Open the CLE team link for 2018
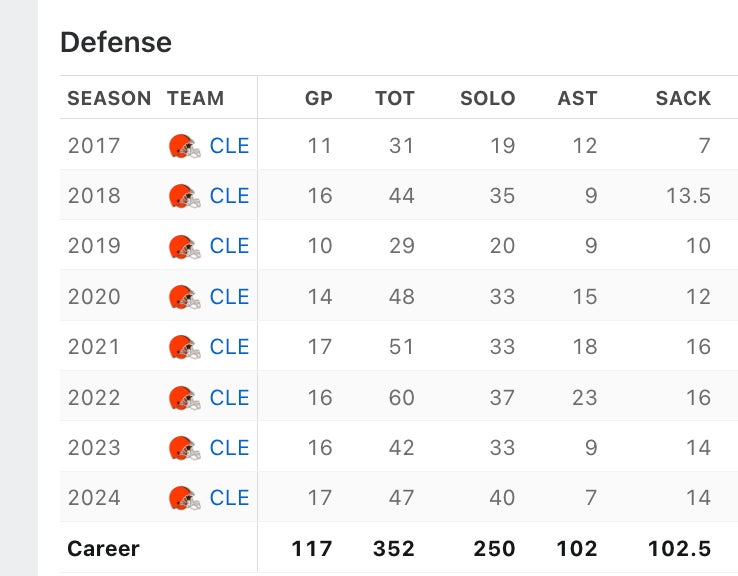 pyautogui.click(x=229, y=196)
